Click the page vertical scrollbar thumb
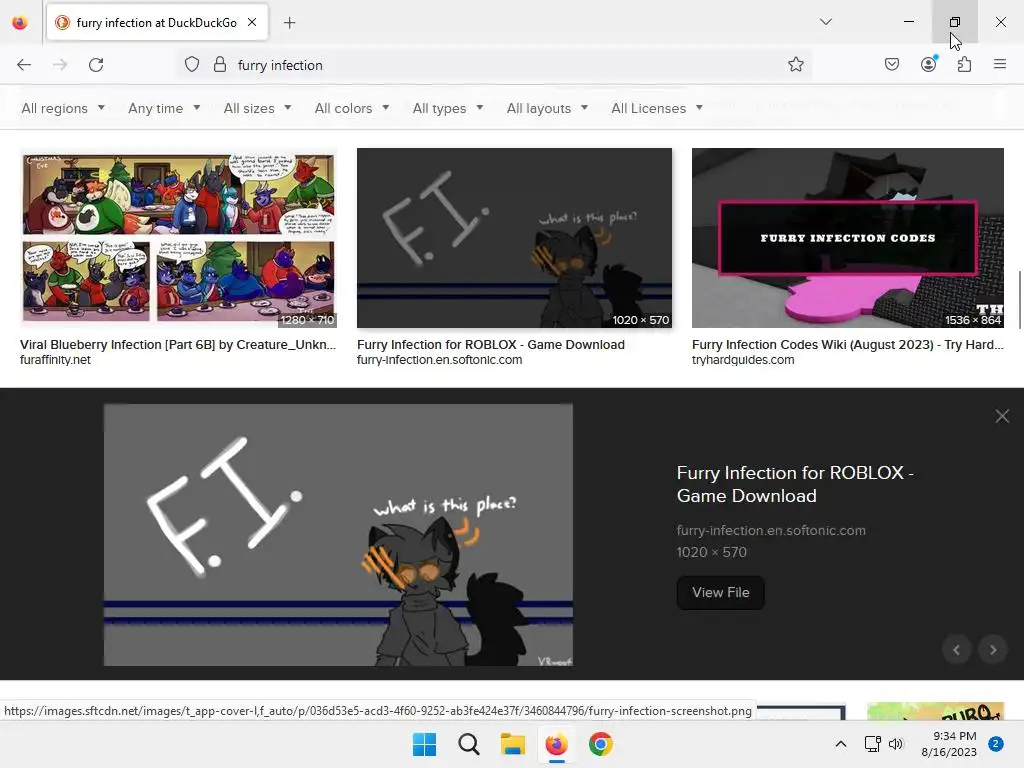This screenshot has height=768, width=1024. 1019,300
